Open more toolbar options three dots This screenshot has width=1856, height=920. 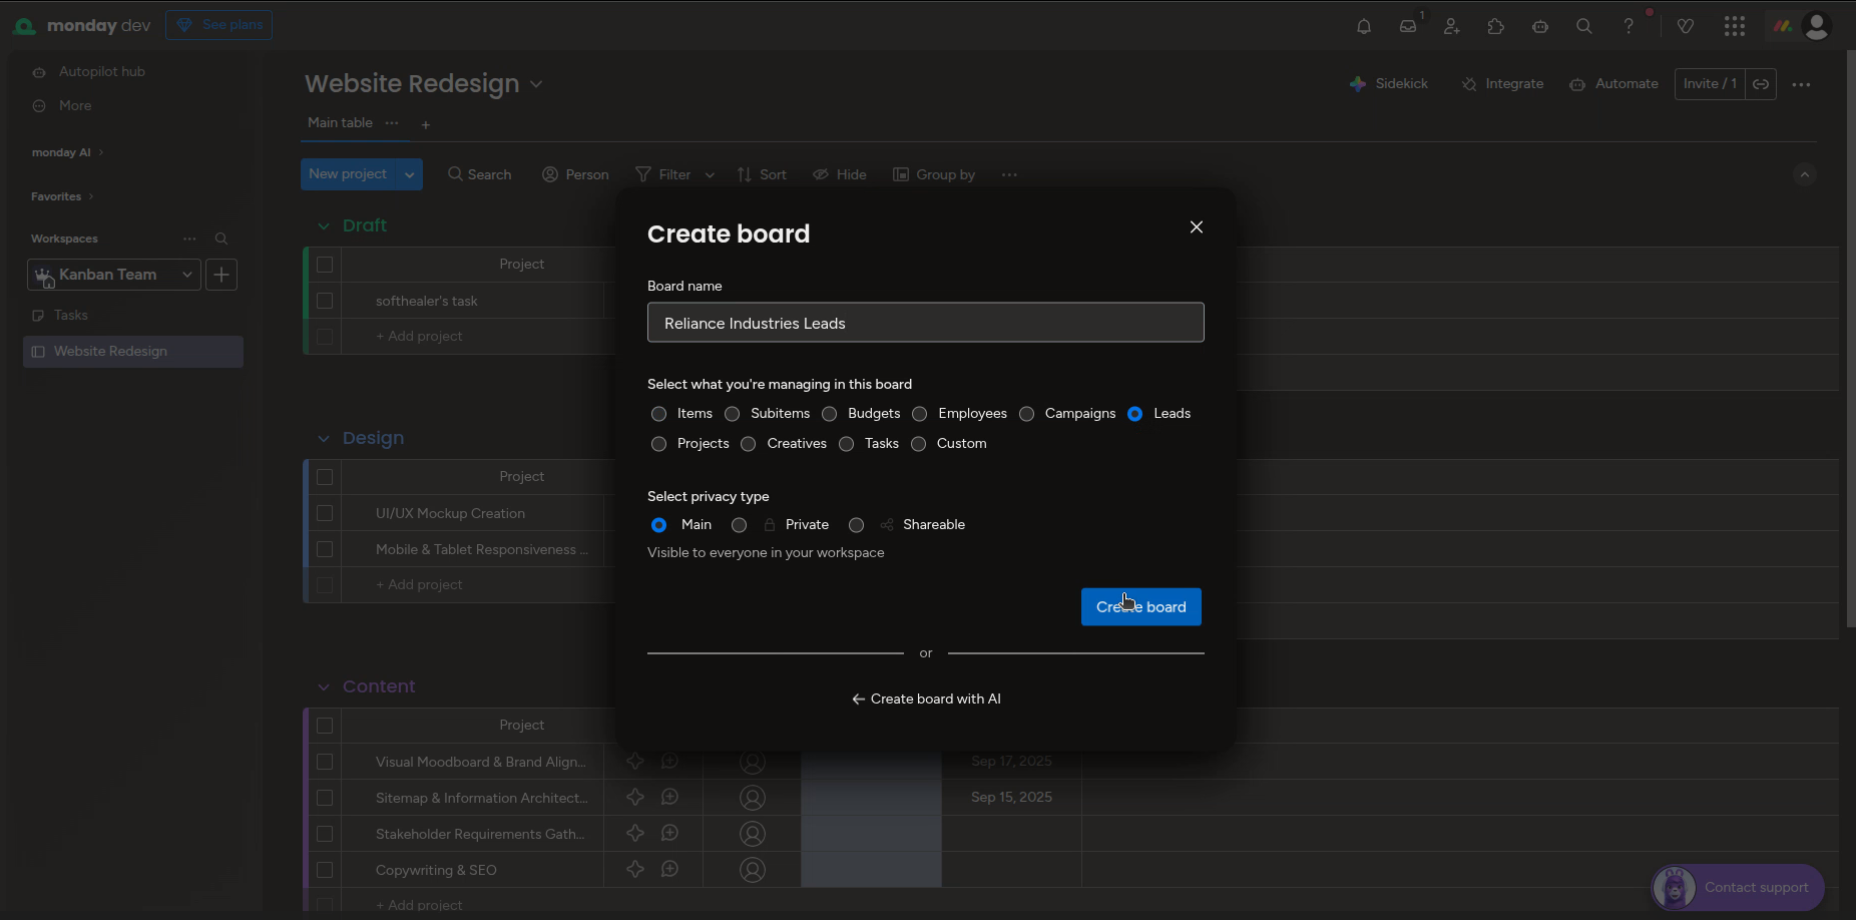point(1010,175)
